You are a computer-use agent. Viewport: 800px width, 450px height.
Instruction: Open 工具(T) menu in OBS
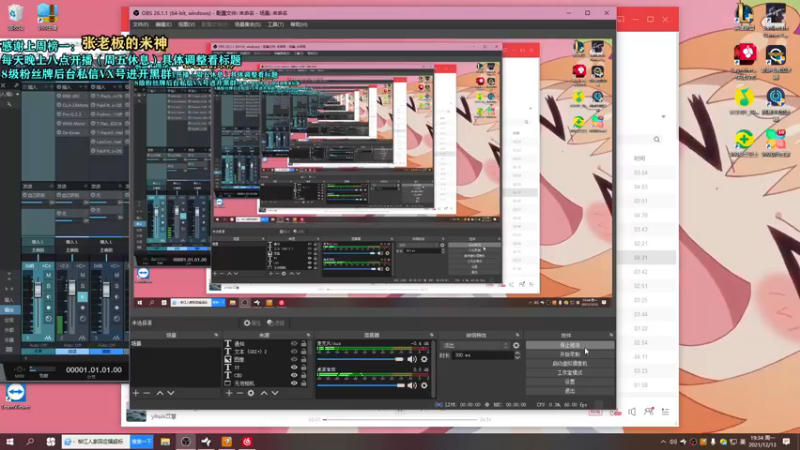[x=276, y=24]
